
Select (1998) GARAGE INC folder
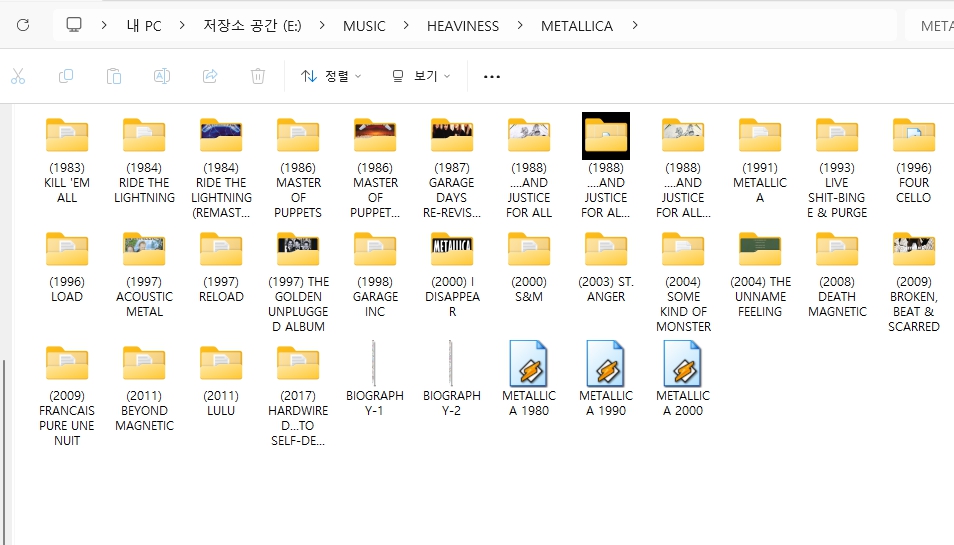click(x=375, y=275)
